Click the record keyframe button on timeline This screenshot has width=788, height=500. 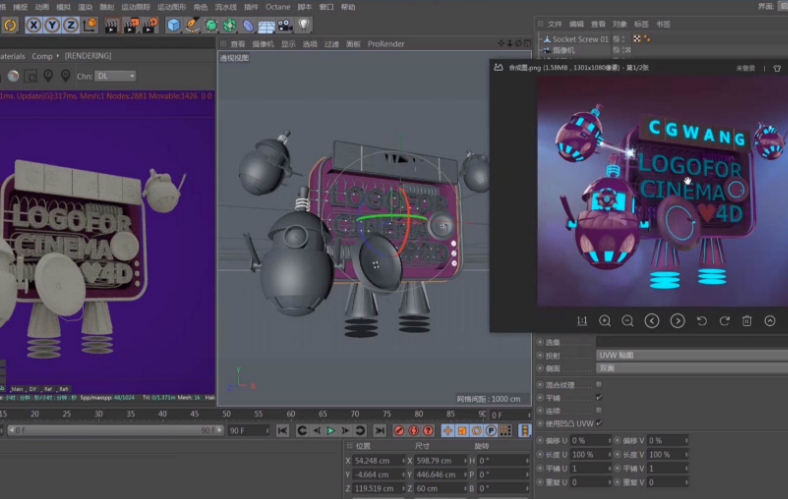click(x=399, y=430)
